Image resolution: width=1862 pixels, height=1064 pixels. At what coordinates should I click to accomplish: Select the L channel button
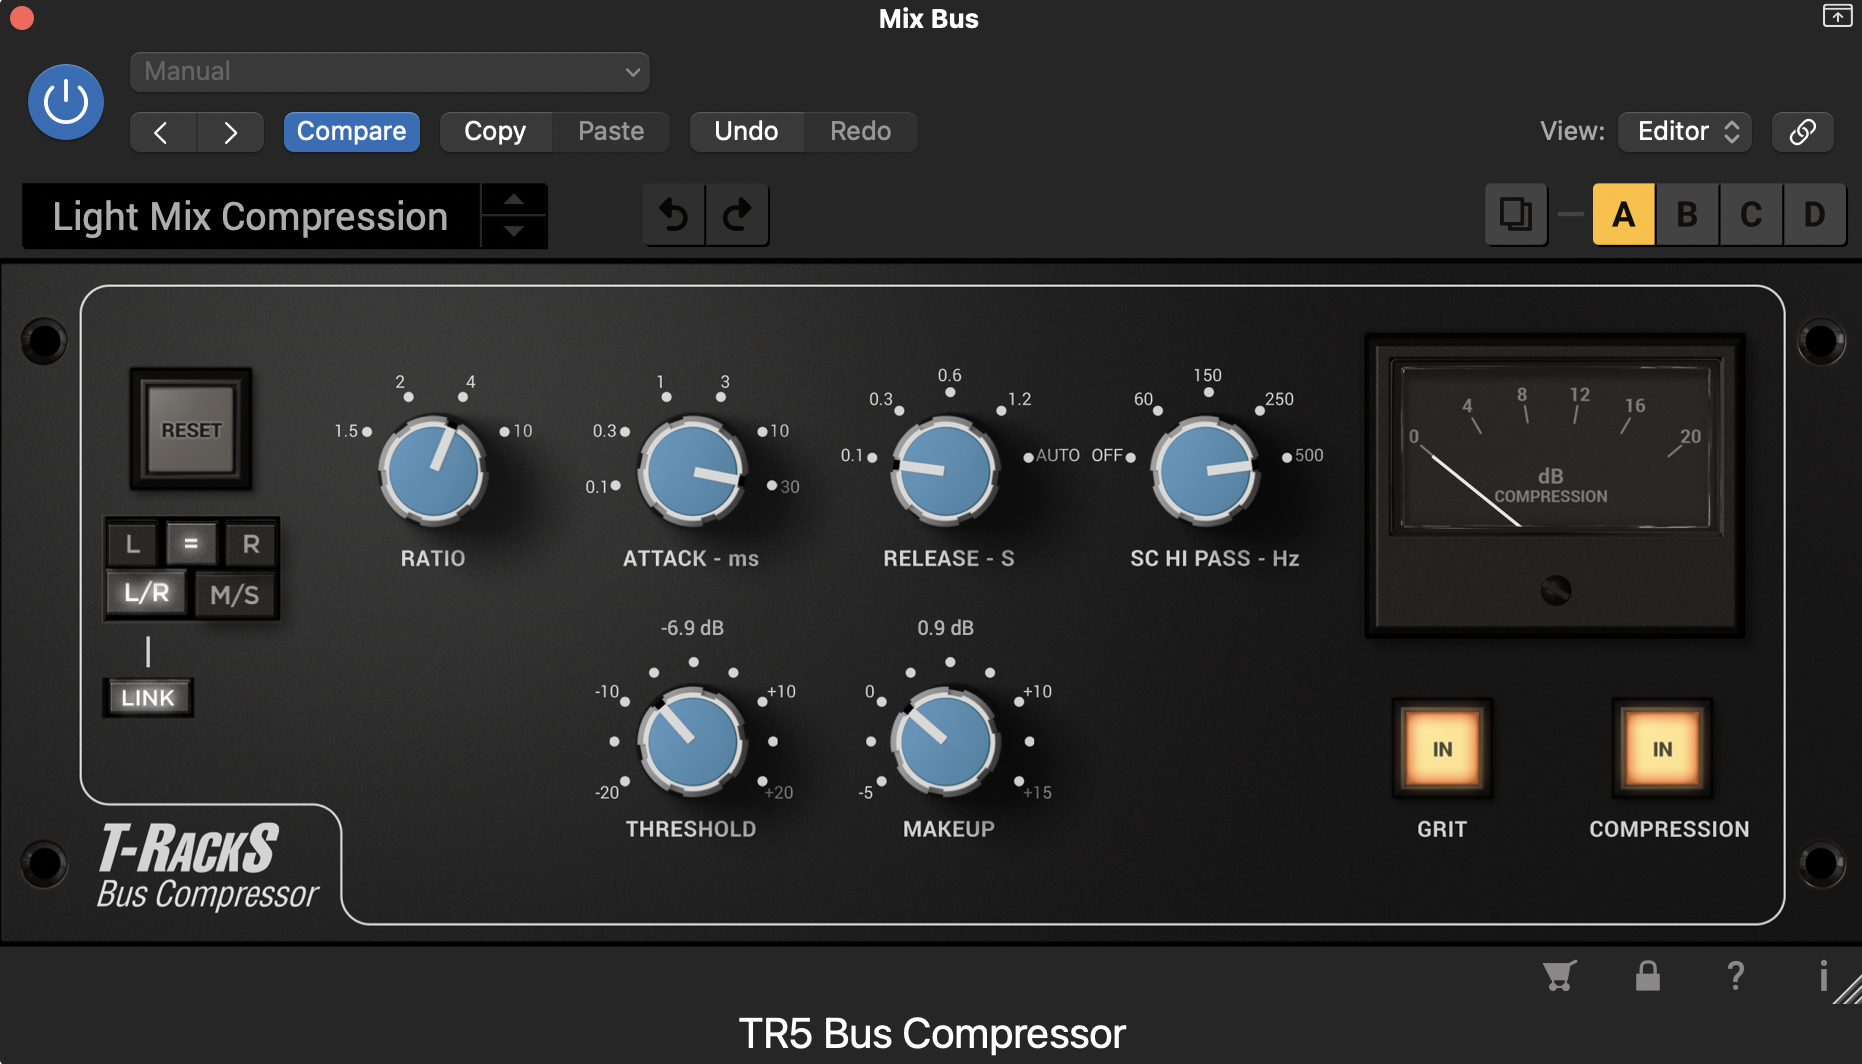(133, 544)
